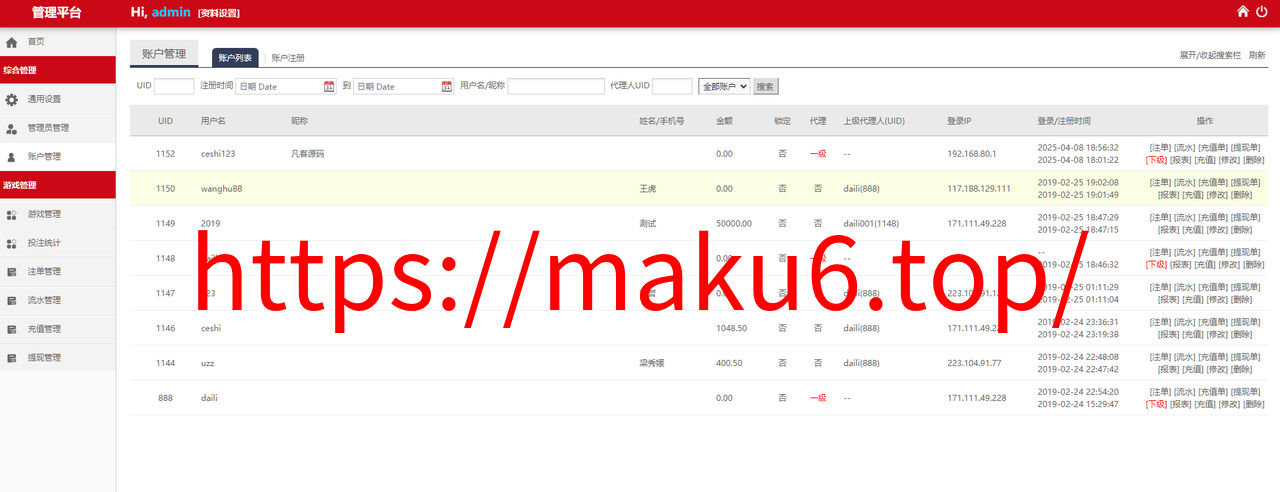The image size is (1280, 492).
Task: Click the 金额 column header
Action: click(x=725, y=120)
